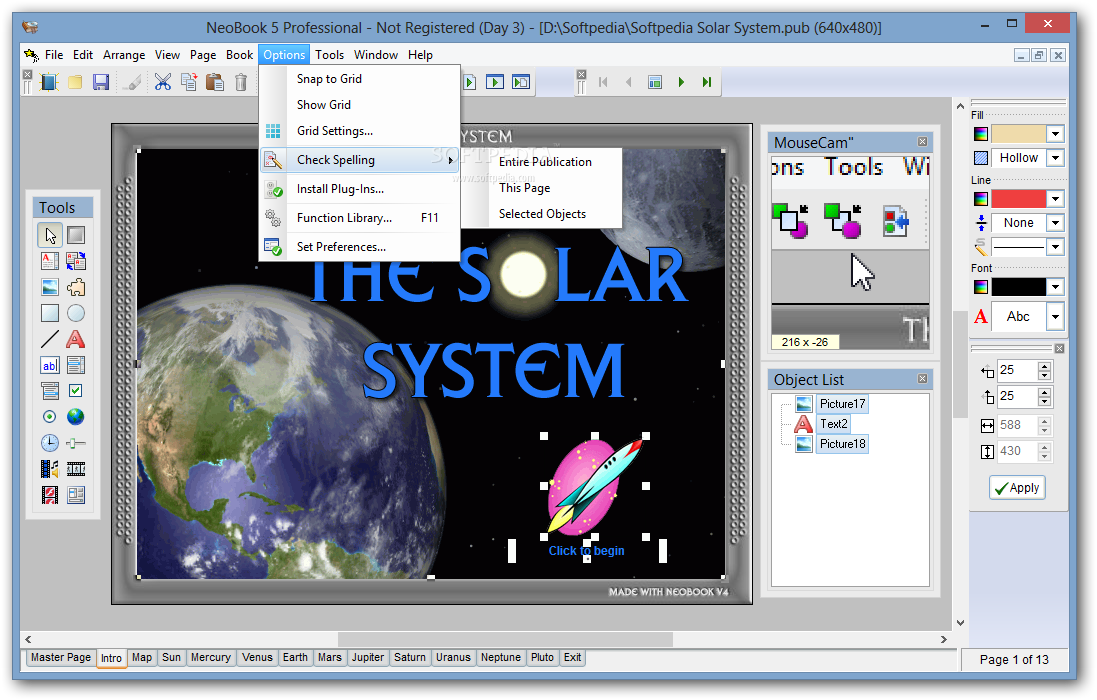The width and height of the screenshot is (1097, 700).
Task: Open Abc font style dropdown
Action: [x=1055, y=317]
